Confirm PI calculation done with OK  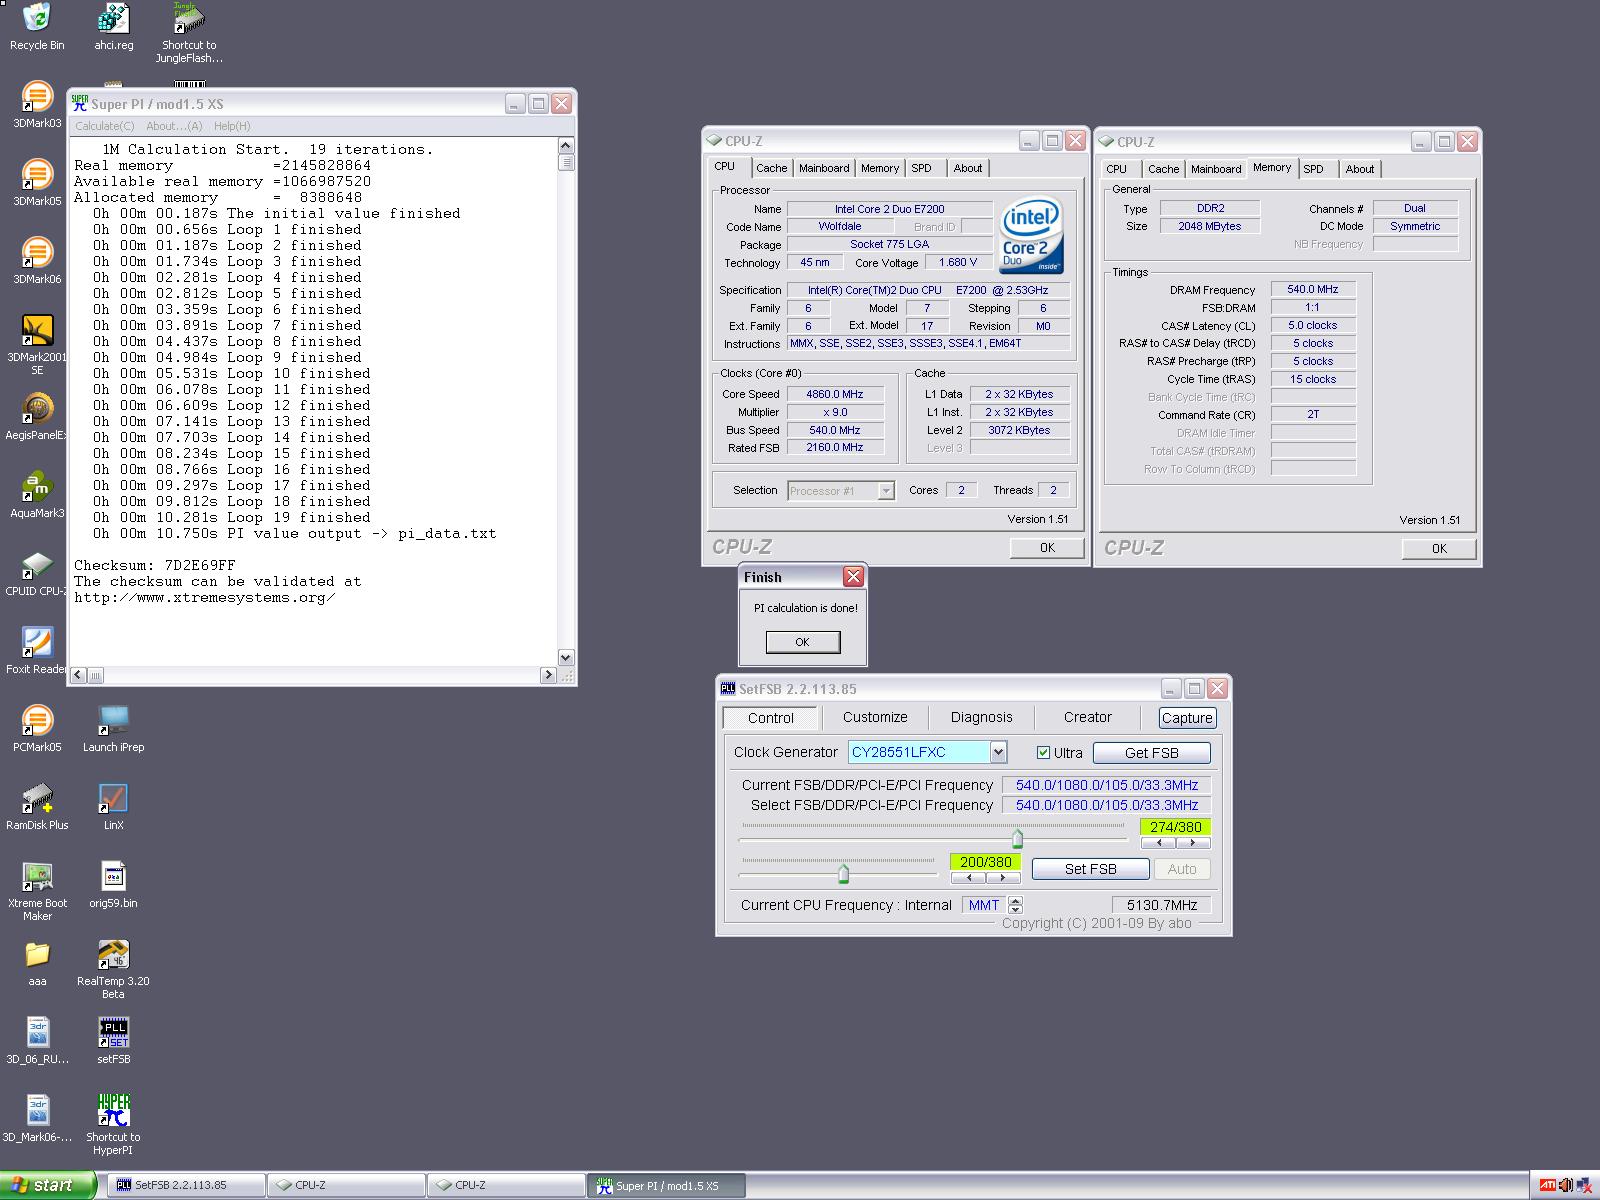point(802,642)
